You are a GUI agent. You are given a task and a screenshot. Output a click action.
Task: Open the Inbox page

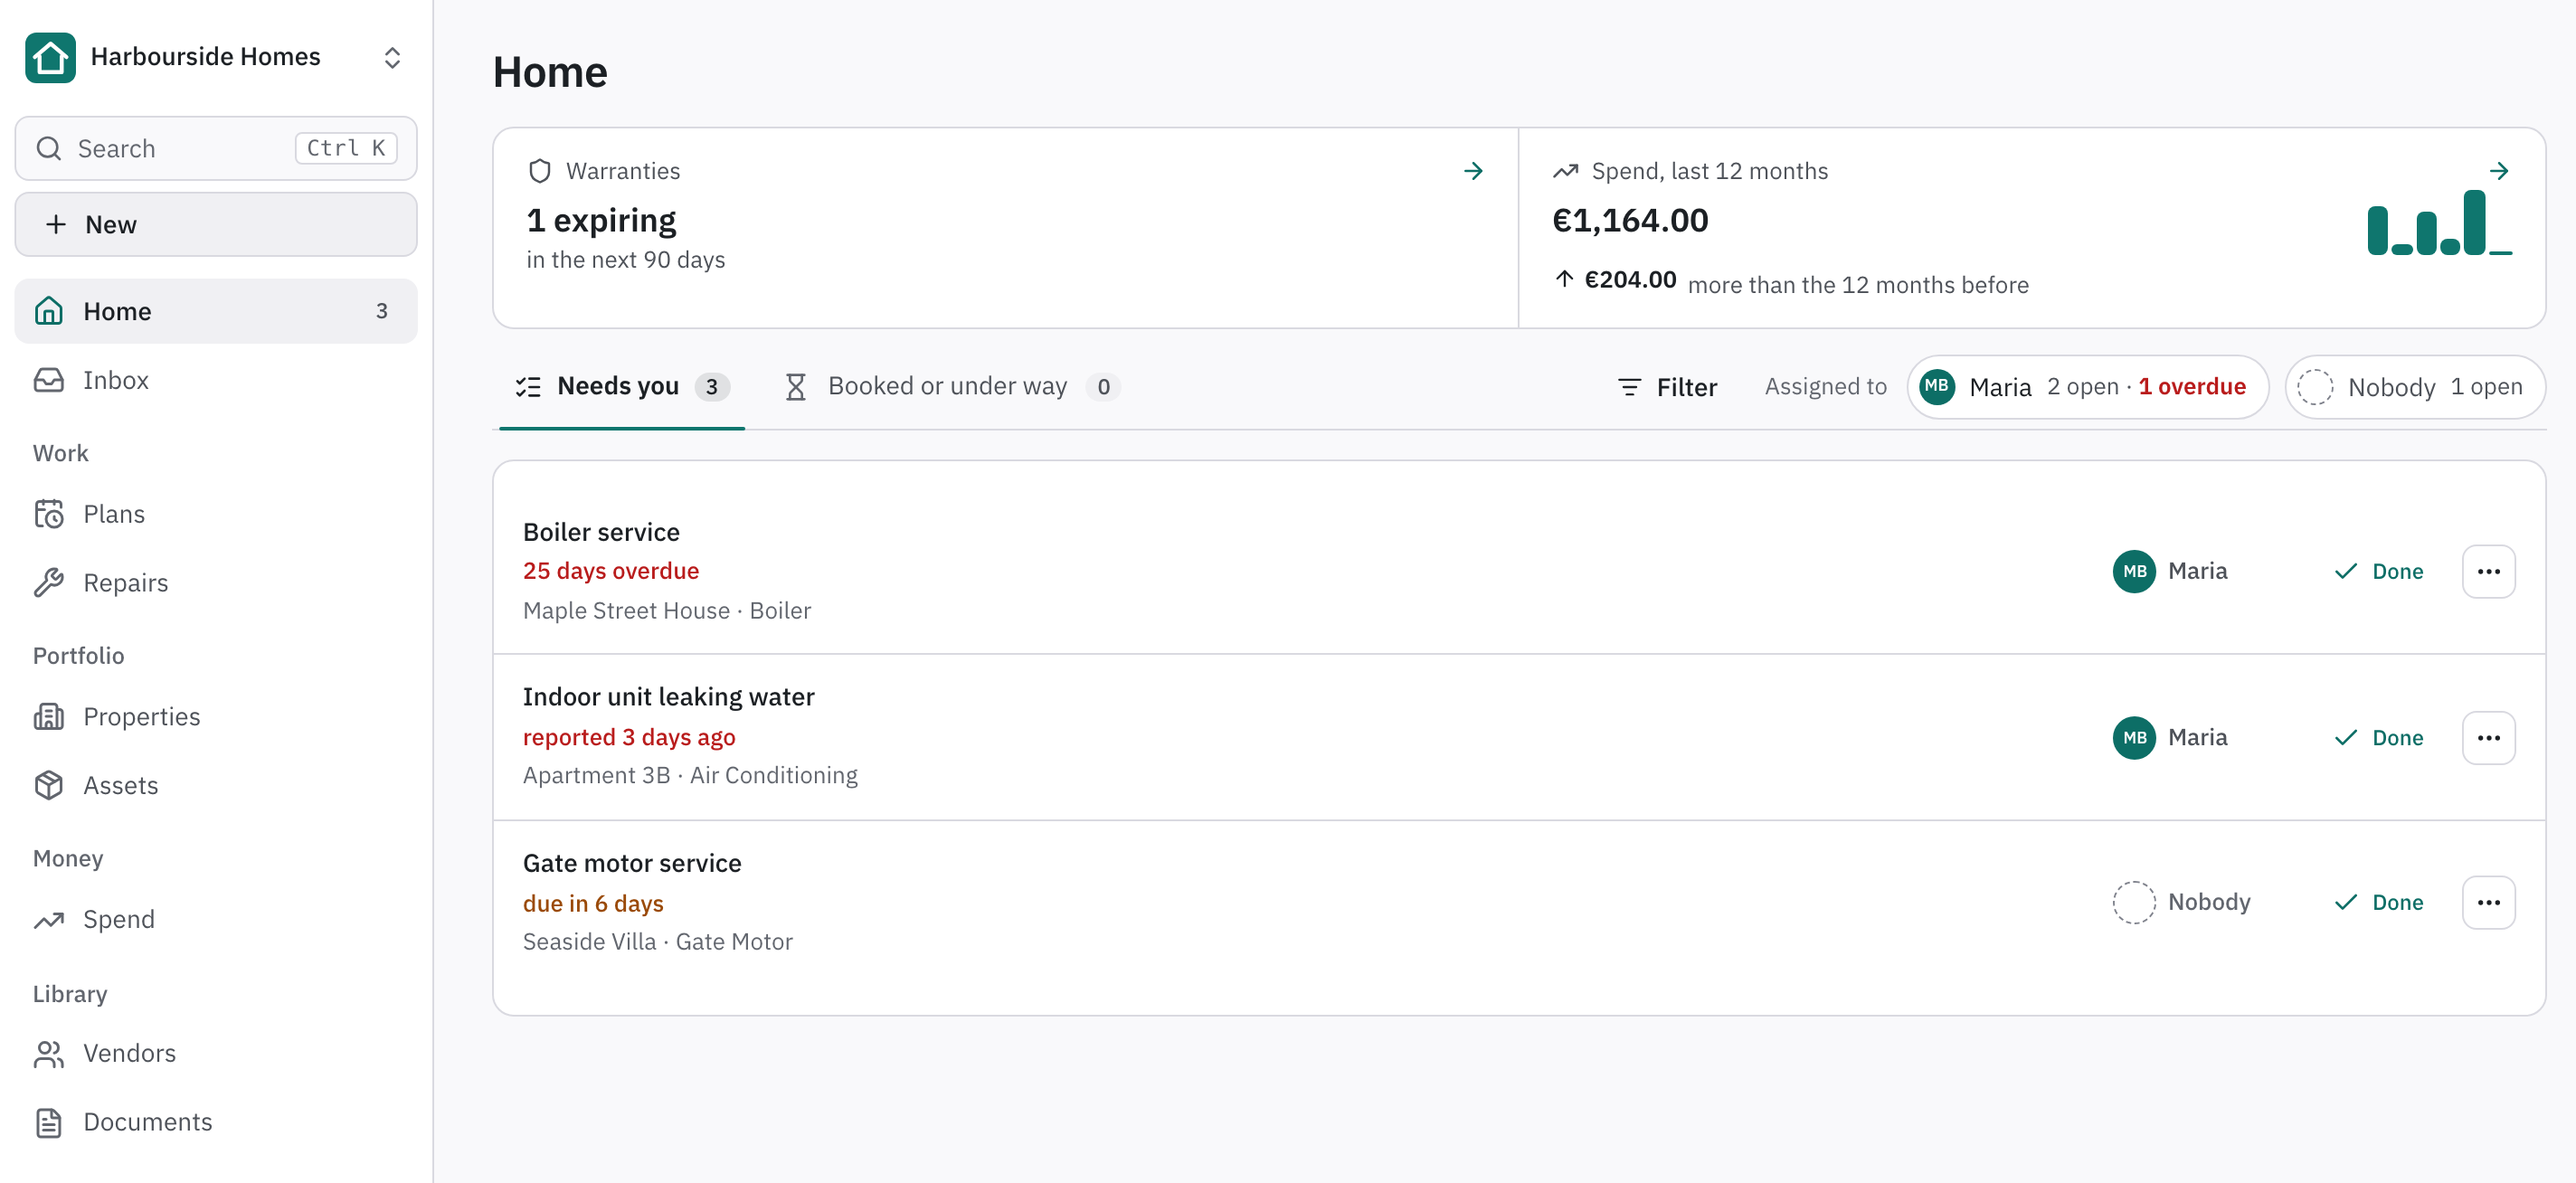click(216, 380)
